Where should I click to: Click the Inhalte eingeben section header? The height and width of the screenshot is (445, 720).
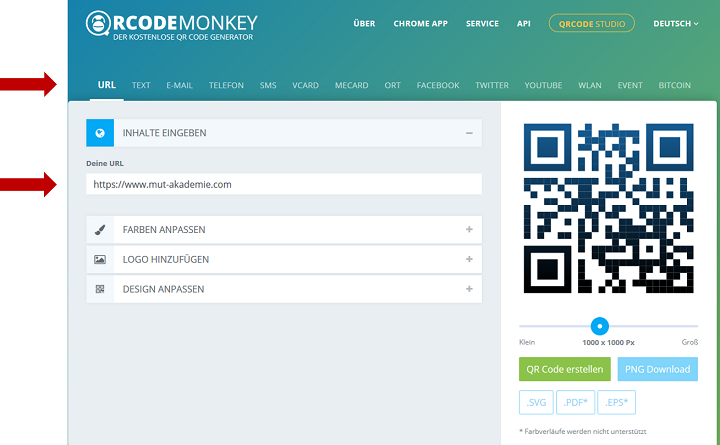tap(284, 133)
